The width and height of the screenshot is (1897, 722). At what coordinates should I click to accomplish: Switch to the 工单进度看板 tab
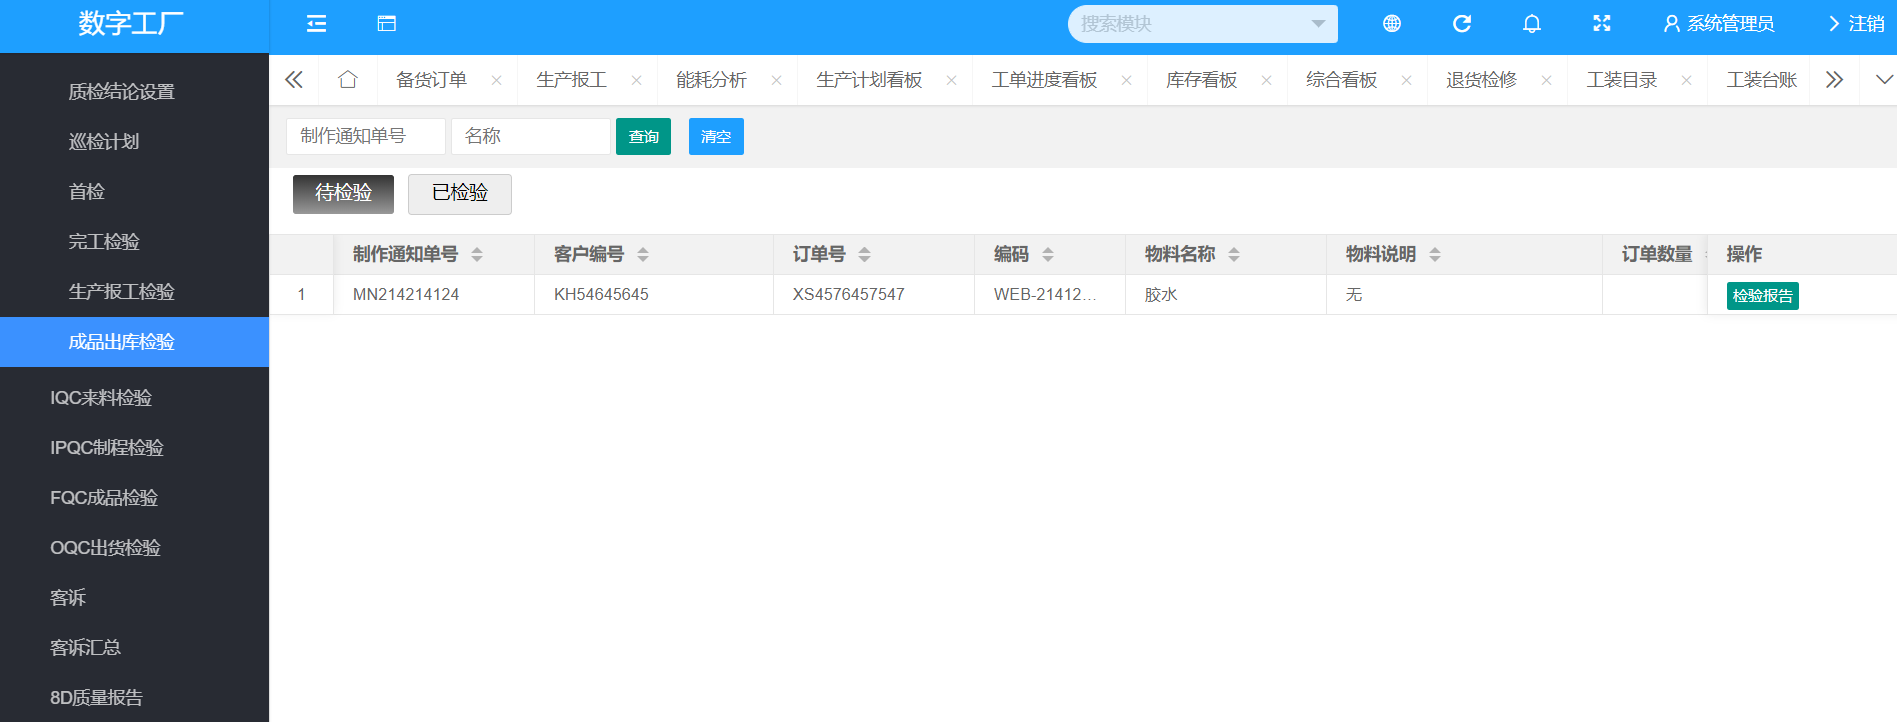[x=1044, y=80]
